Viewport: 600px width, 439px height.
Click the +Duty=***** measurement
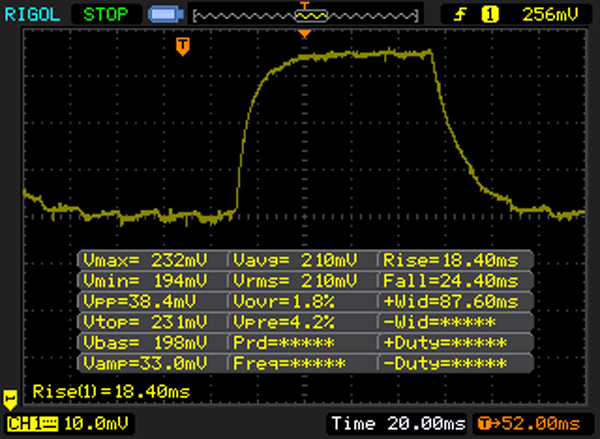tap(445, 343)
